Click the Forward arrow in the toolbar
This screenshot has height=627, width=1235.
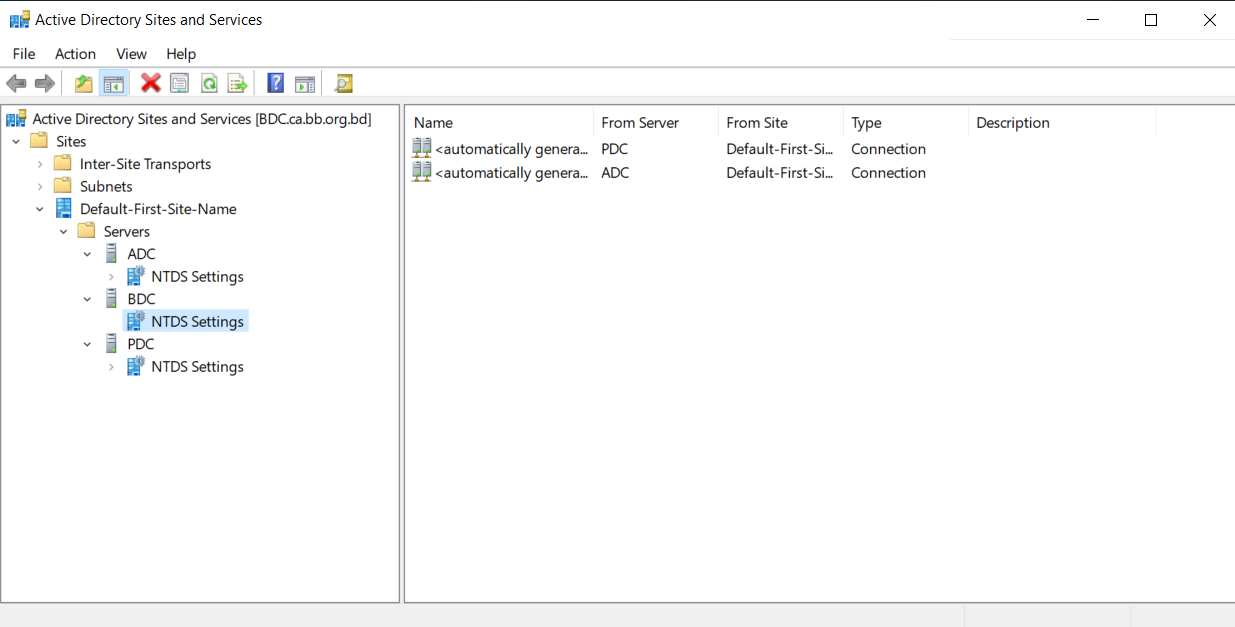[x=44, y=84]
